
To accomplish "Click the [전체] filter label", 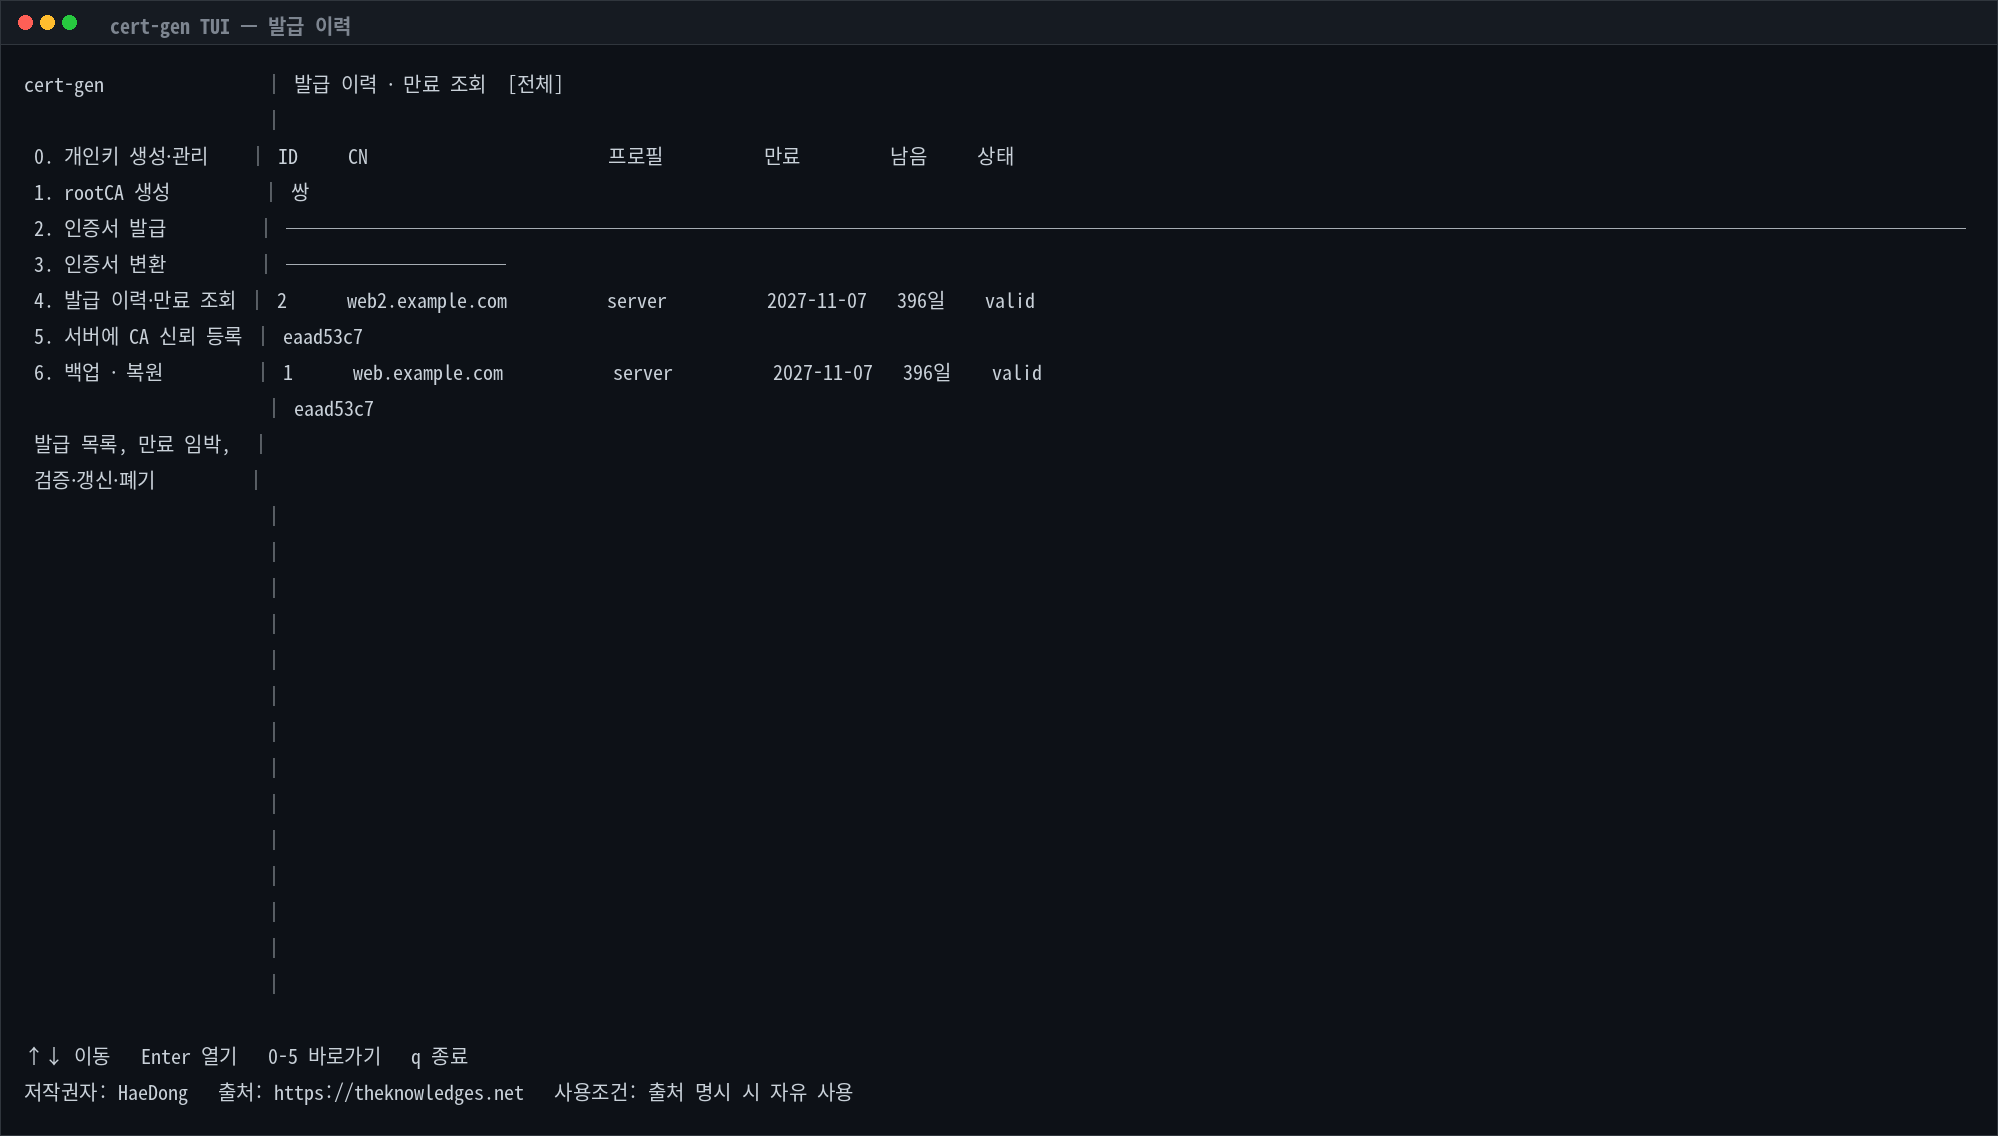I will (535, 84).
